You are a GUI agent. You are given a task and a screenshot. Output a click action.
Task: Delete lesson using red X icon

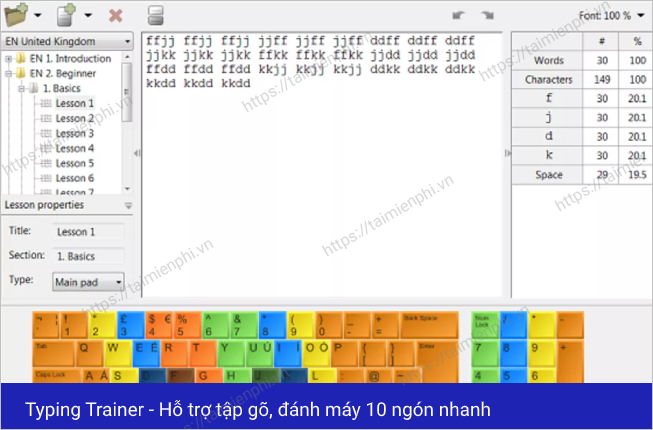click(116, 16)
